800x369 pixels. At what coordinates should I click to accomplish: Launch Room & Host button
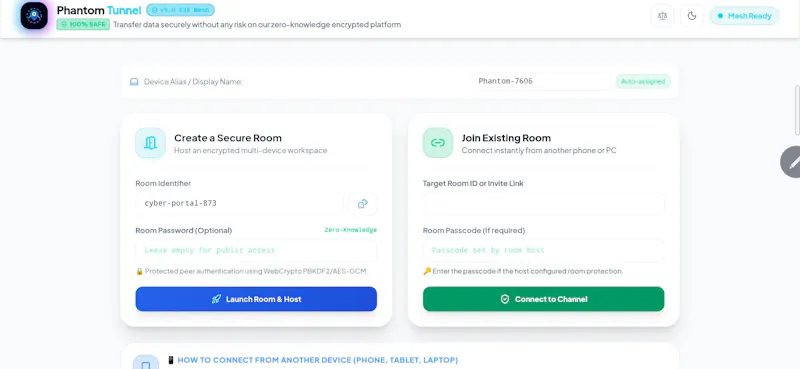coord(256,299)
